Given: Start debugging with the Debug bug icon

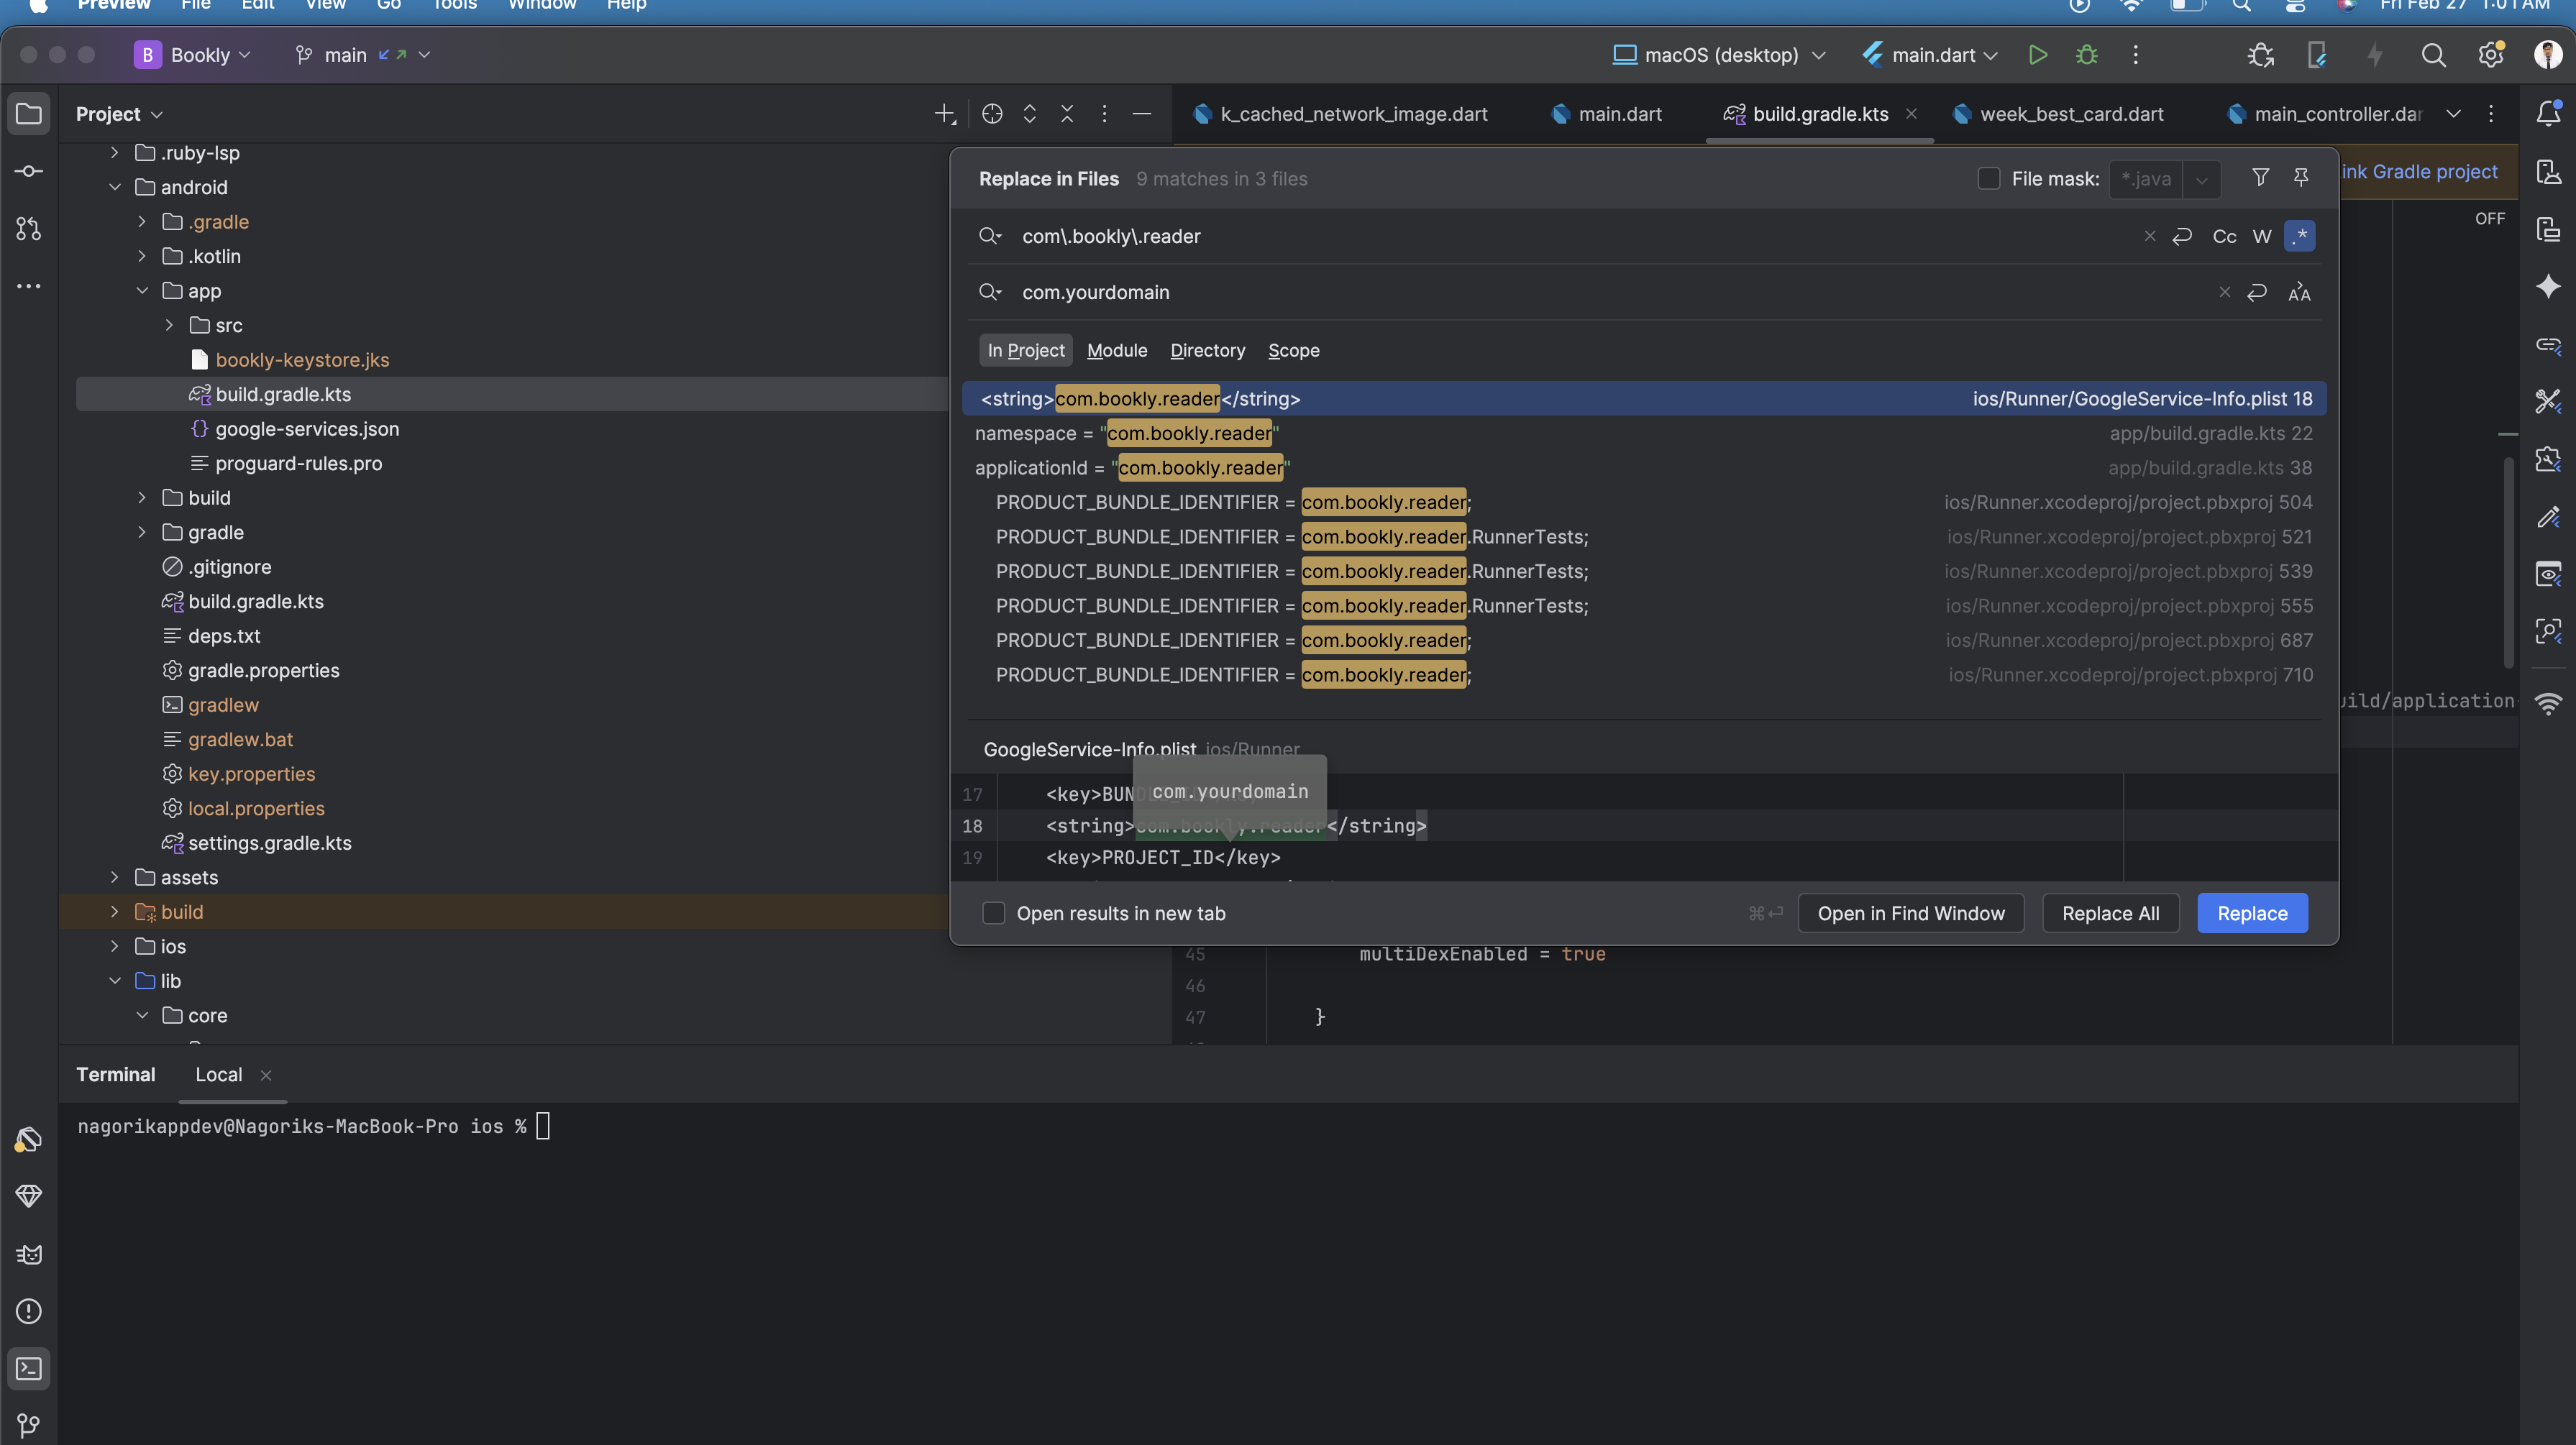Looking at the screenshot, I should [2087, 55].
